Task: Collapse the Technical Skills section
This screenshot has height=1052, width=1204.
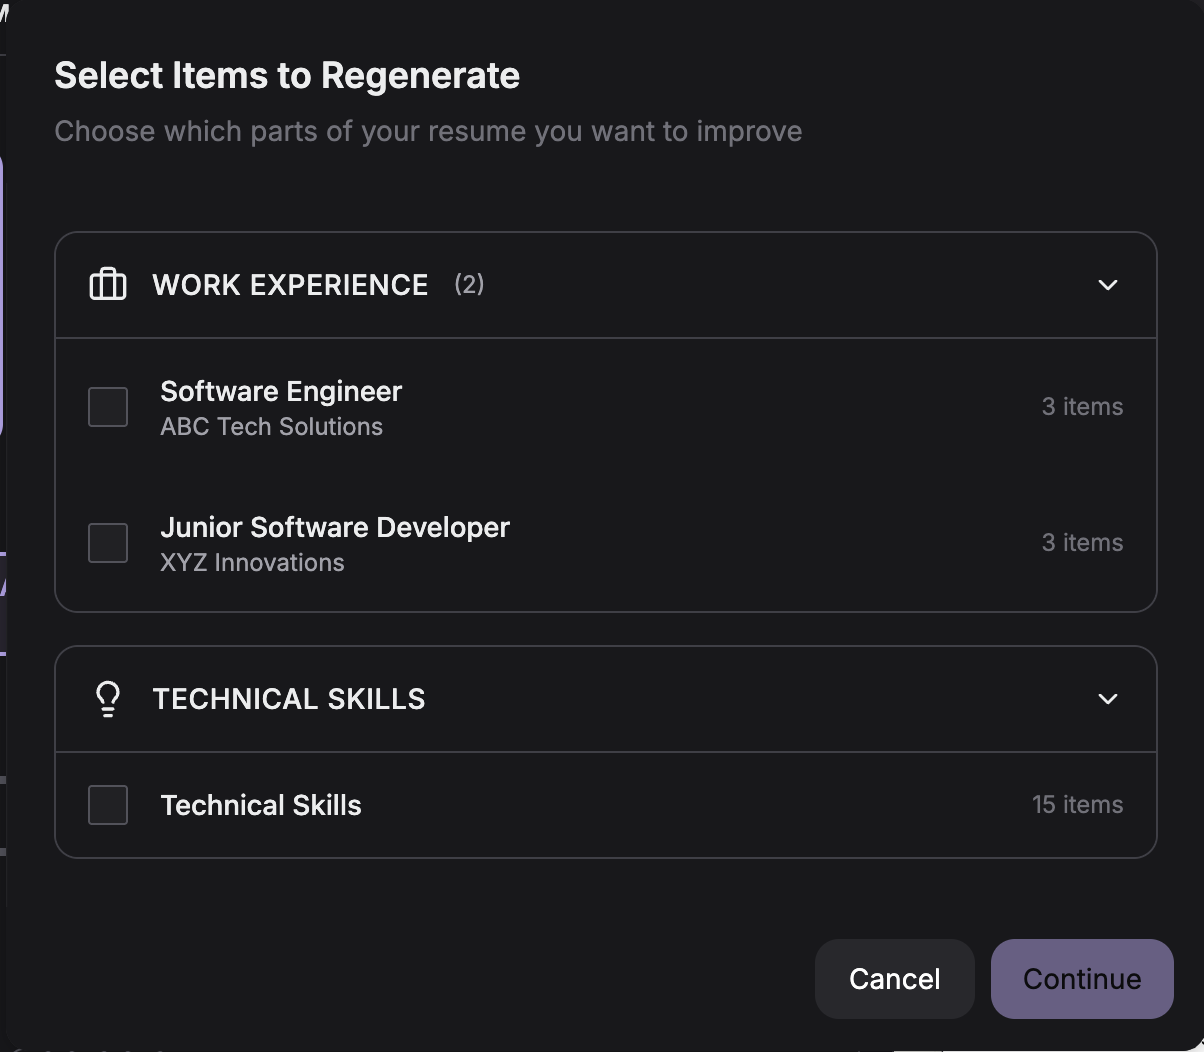Action: click(x=1107, y=699)
